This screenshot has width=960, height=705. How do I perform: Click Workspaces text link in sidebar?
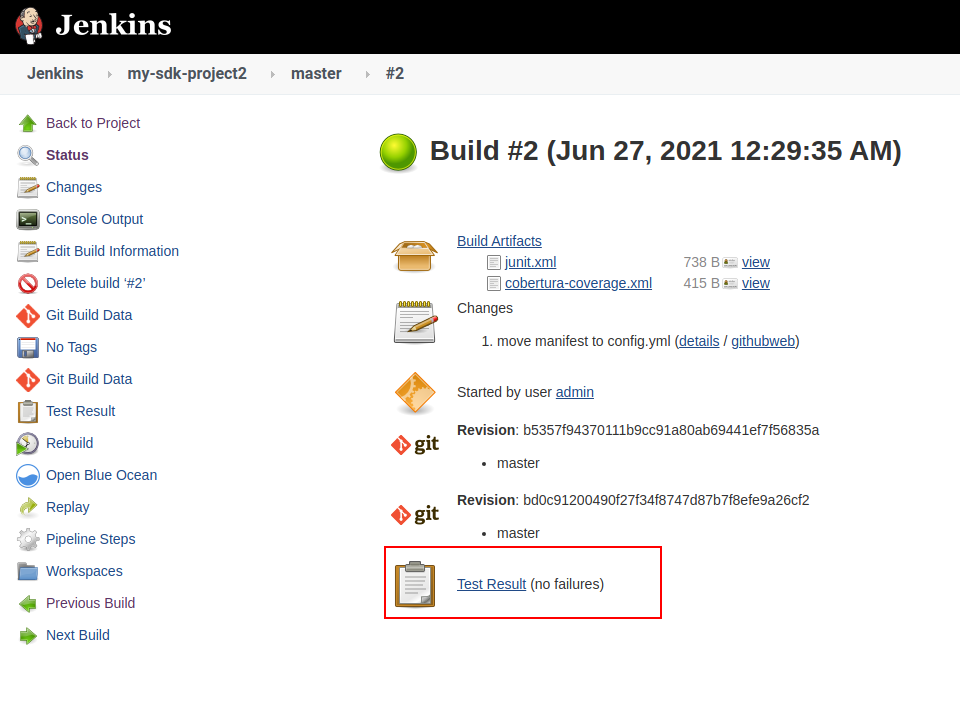coord(84,571)
